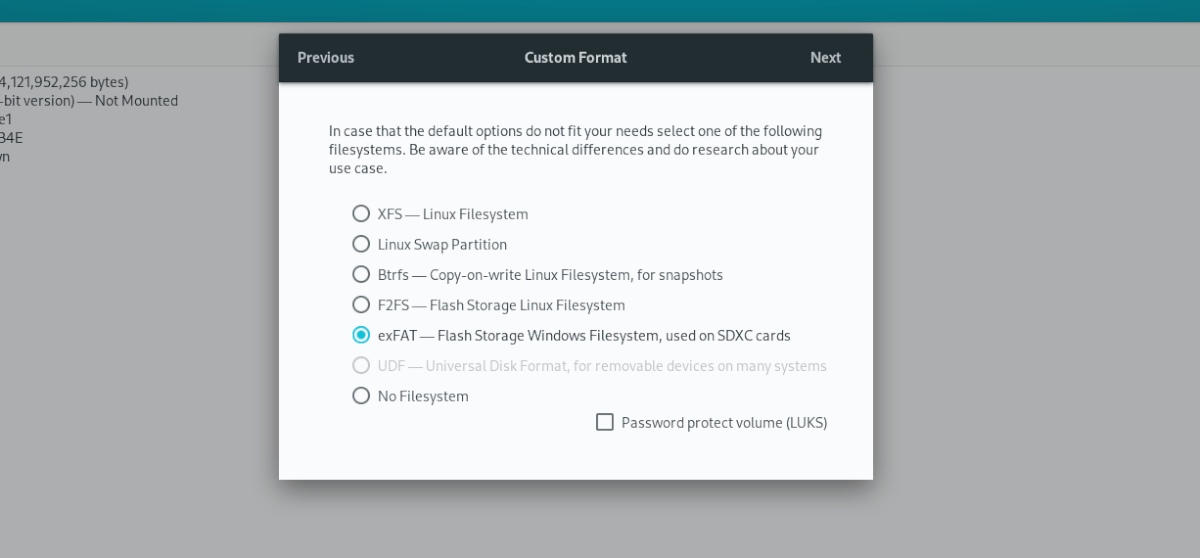
Task: Pick the F2FS radio button
Action: [x=361, y=305]
